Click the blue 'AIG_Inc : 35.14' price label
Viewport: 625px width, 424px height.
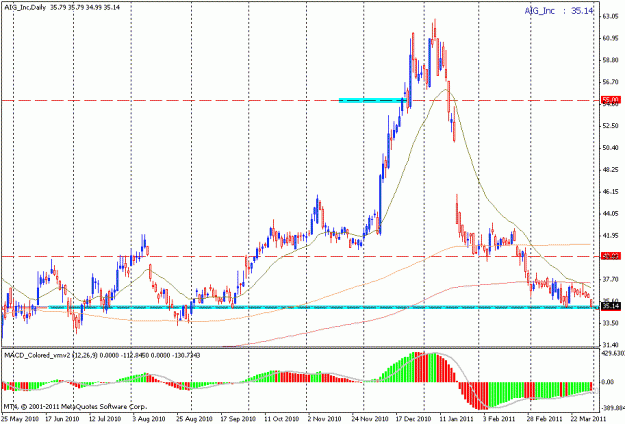pos(559,11)
